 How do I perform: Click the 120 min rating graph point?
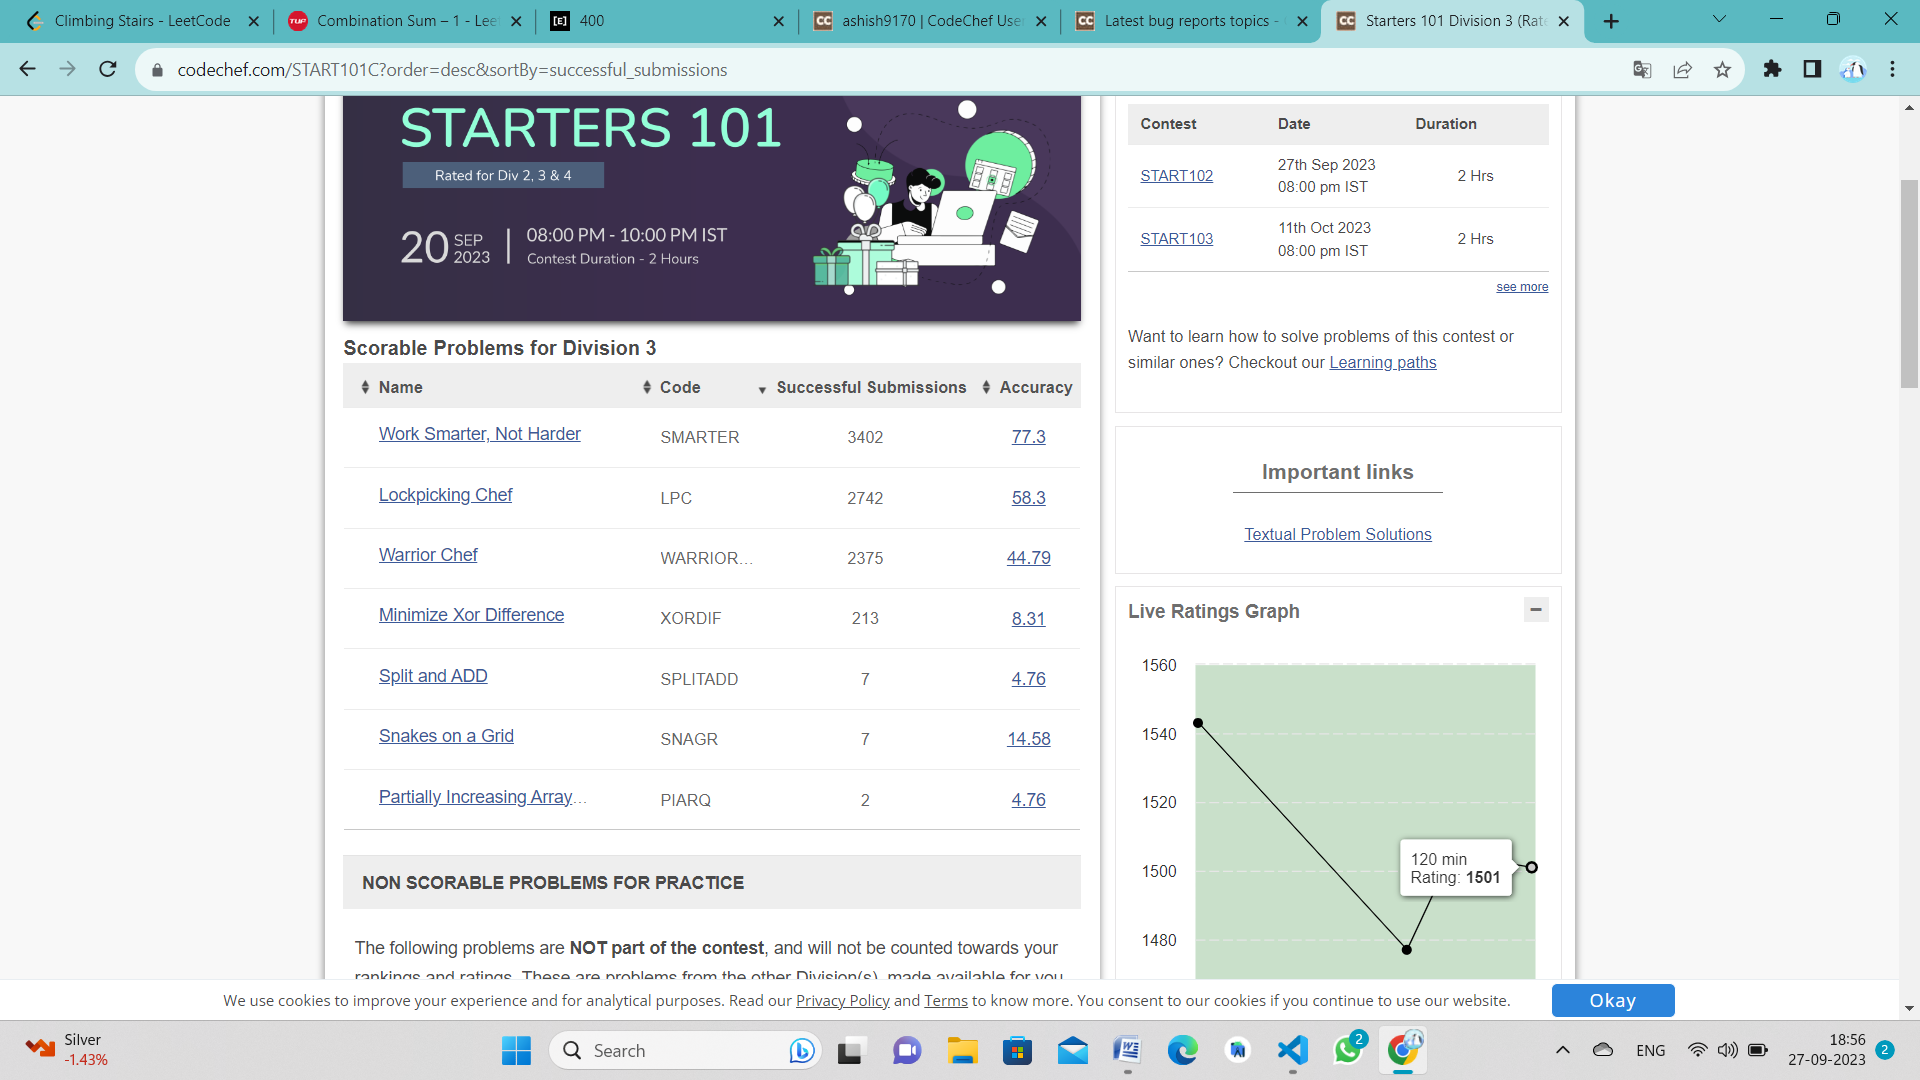[x=1531, y=867]
